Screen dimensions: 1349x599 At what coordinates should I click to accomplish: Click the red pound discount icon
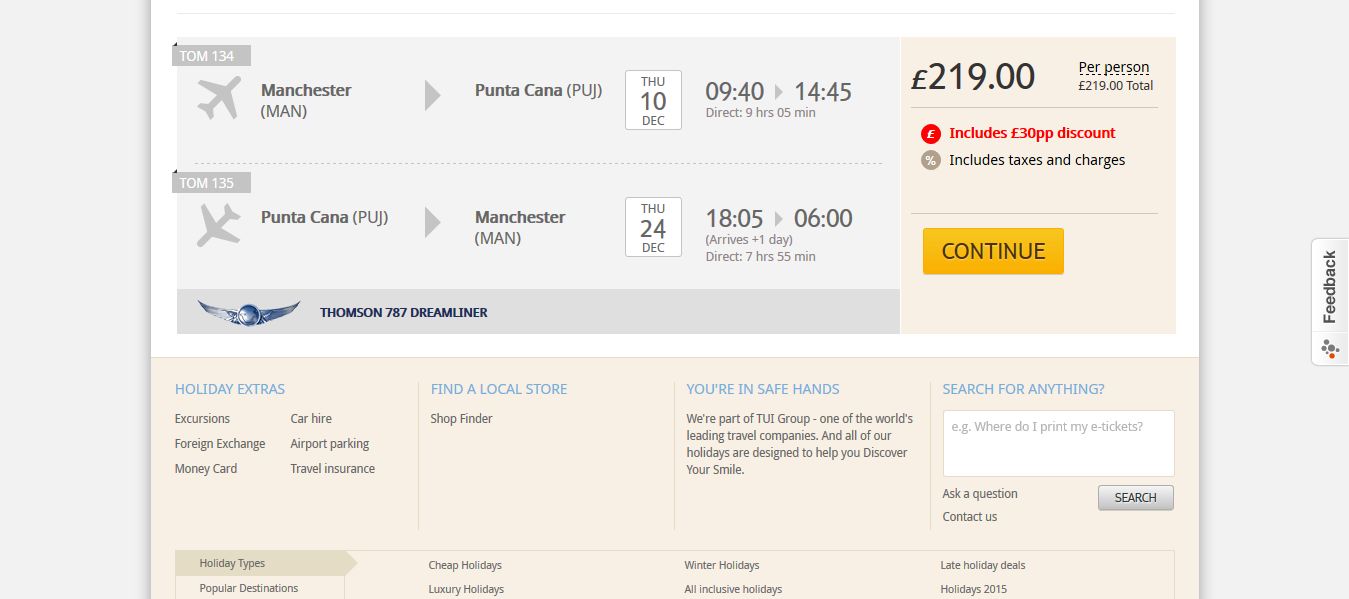tap(931, 133)
